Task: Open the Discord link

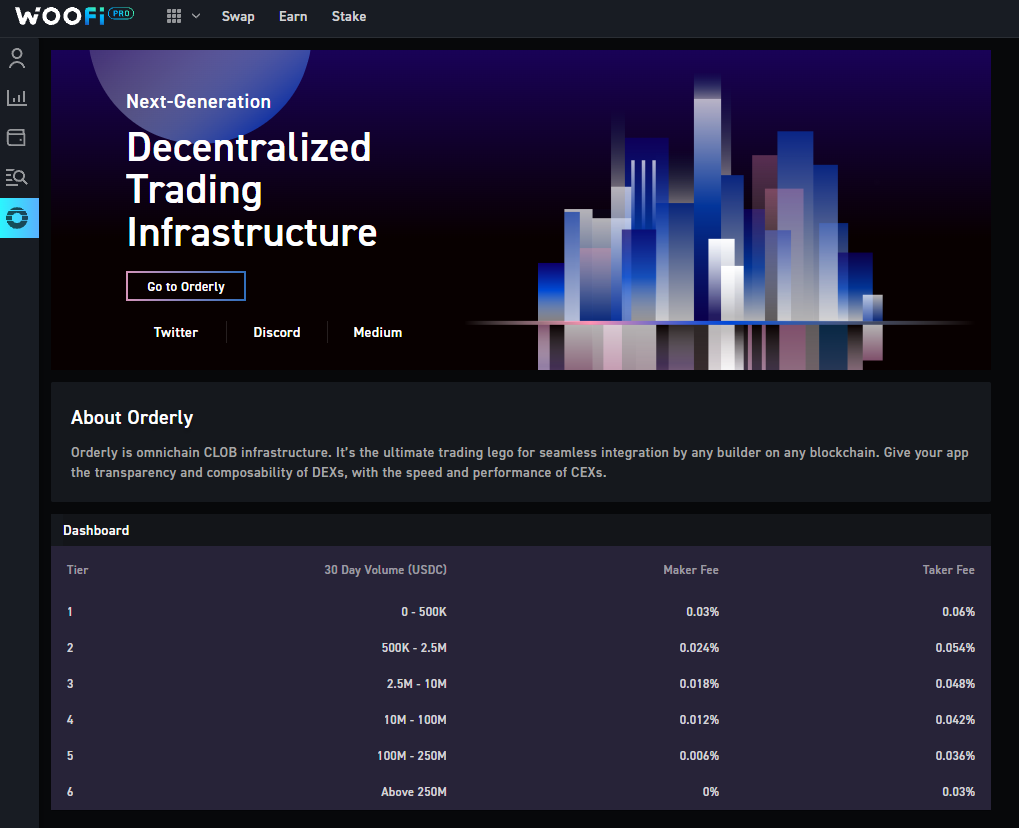Action: pos(277,332)
